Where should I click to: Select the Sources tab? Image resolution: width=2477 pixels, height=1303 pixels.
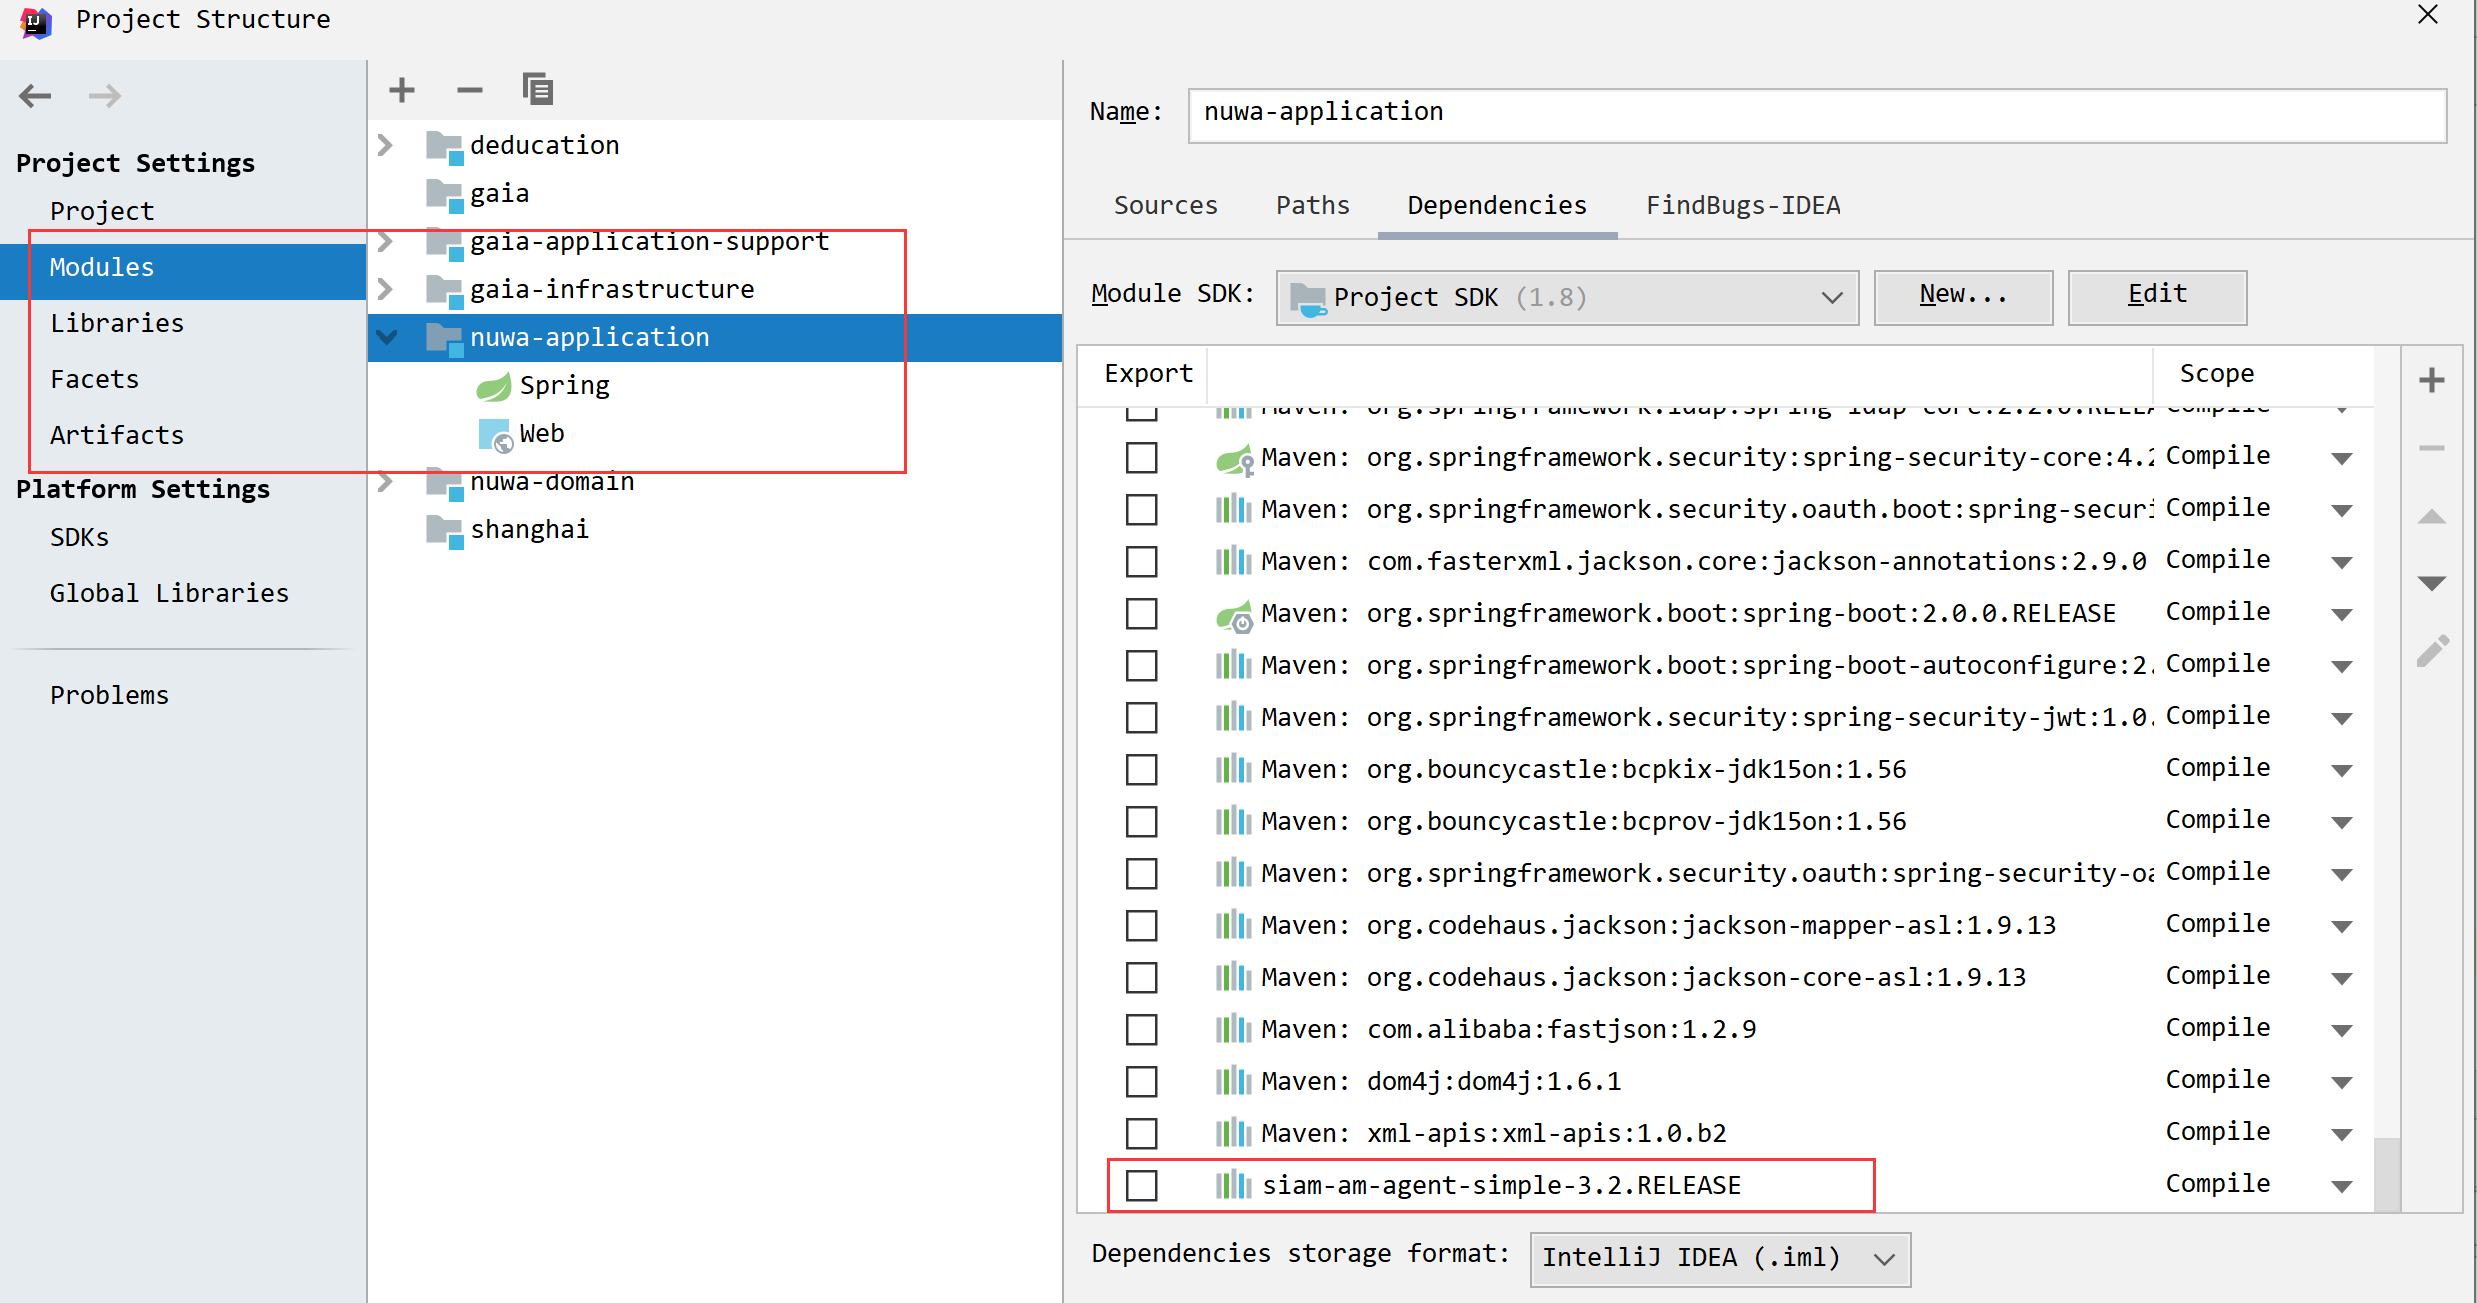click(1165, 203)
